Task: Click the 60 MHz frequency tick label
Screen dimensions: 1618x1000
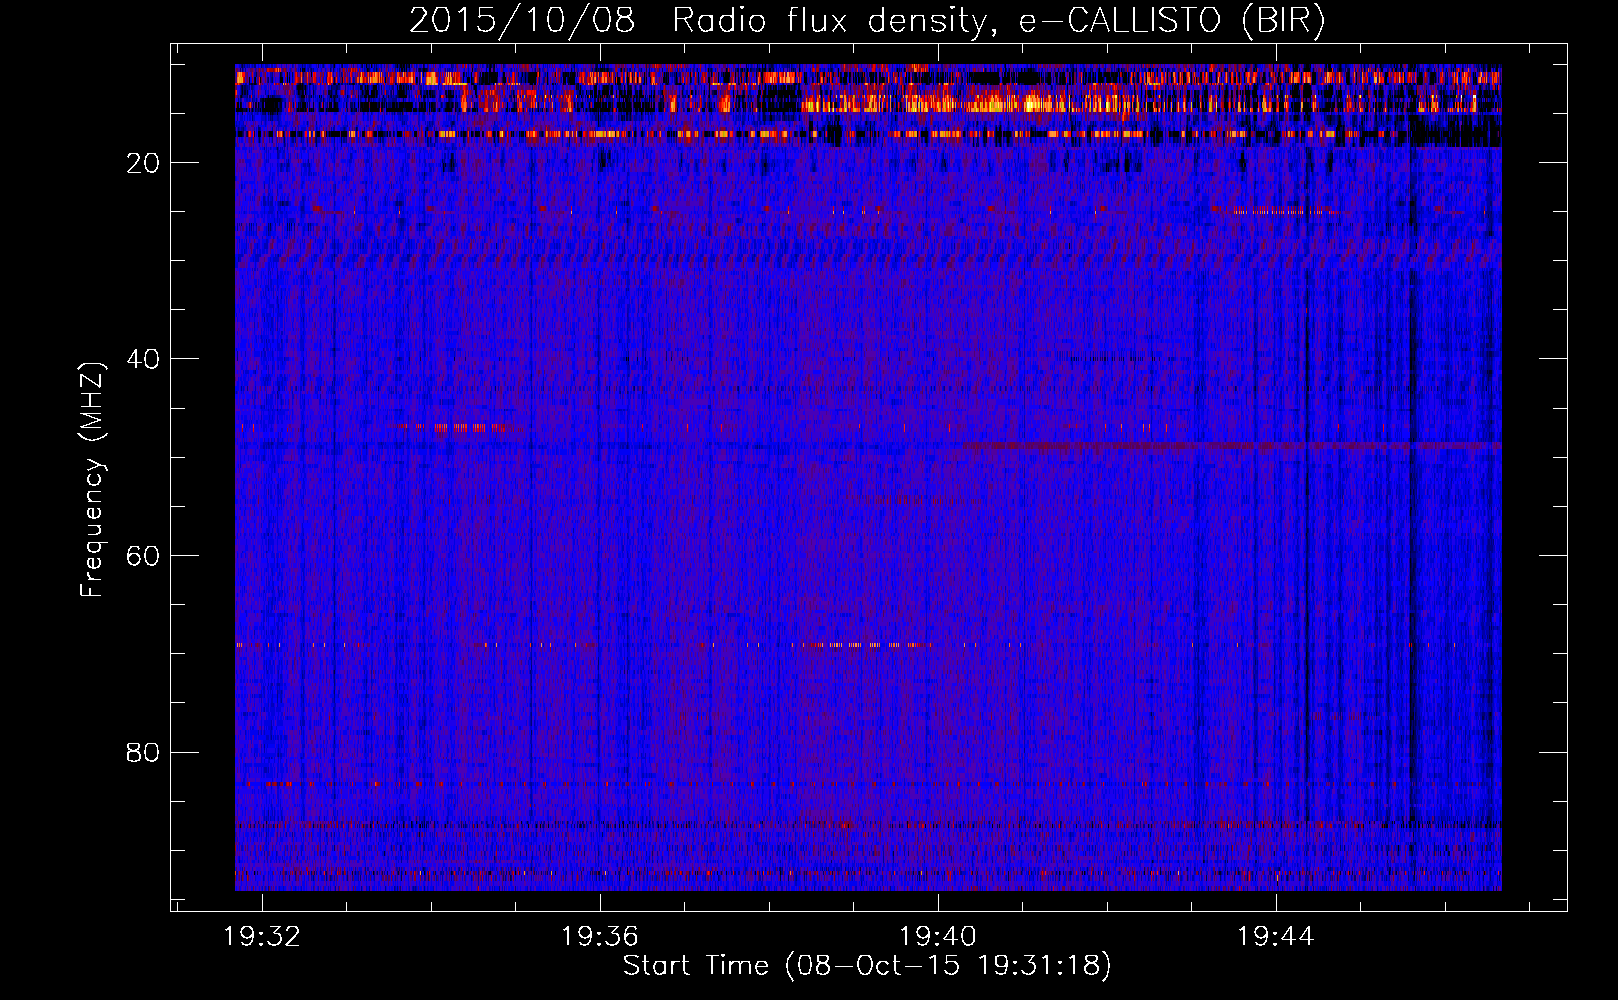Action: [x=144, y=556]
